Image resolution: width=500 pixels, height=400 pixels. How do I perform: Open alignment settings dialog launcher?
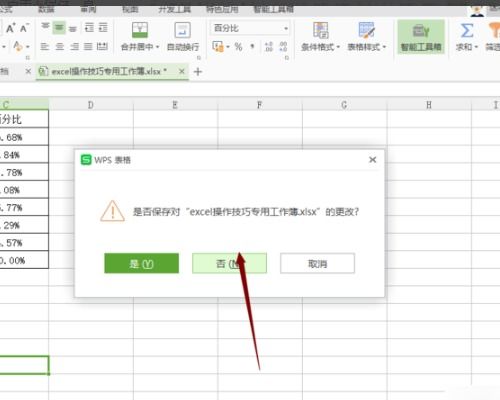tap(199, 58)
